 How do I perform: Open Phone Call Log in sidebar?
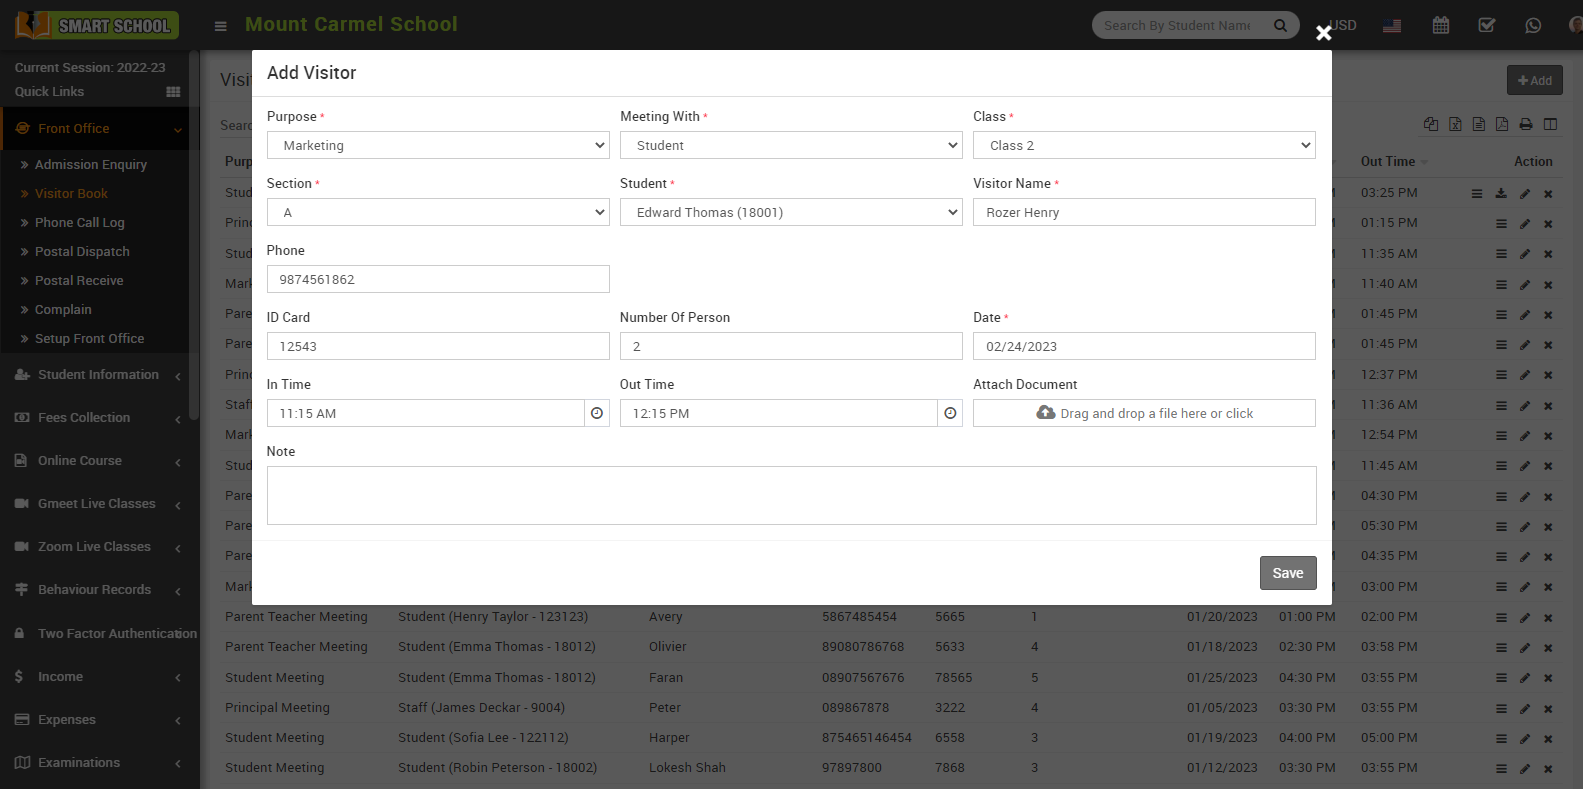80,222
